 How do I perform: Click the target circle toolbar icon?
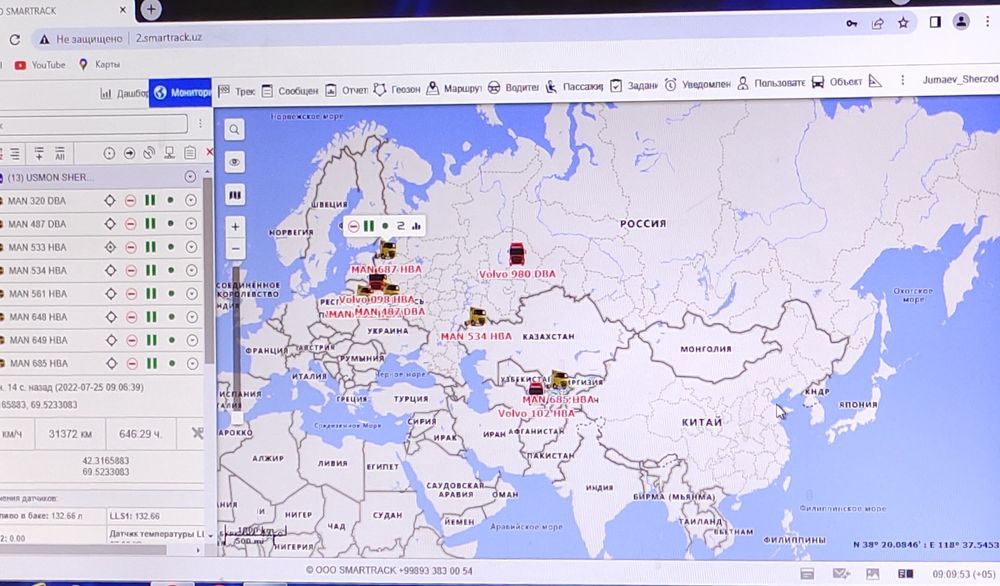109,153
